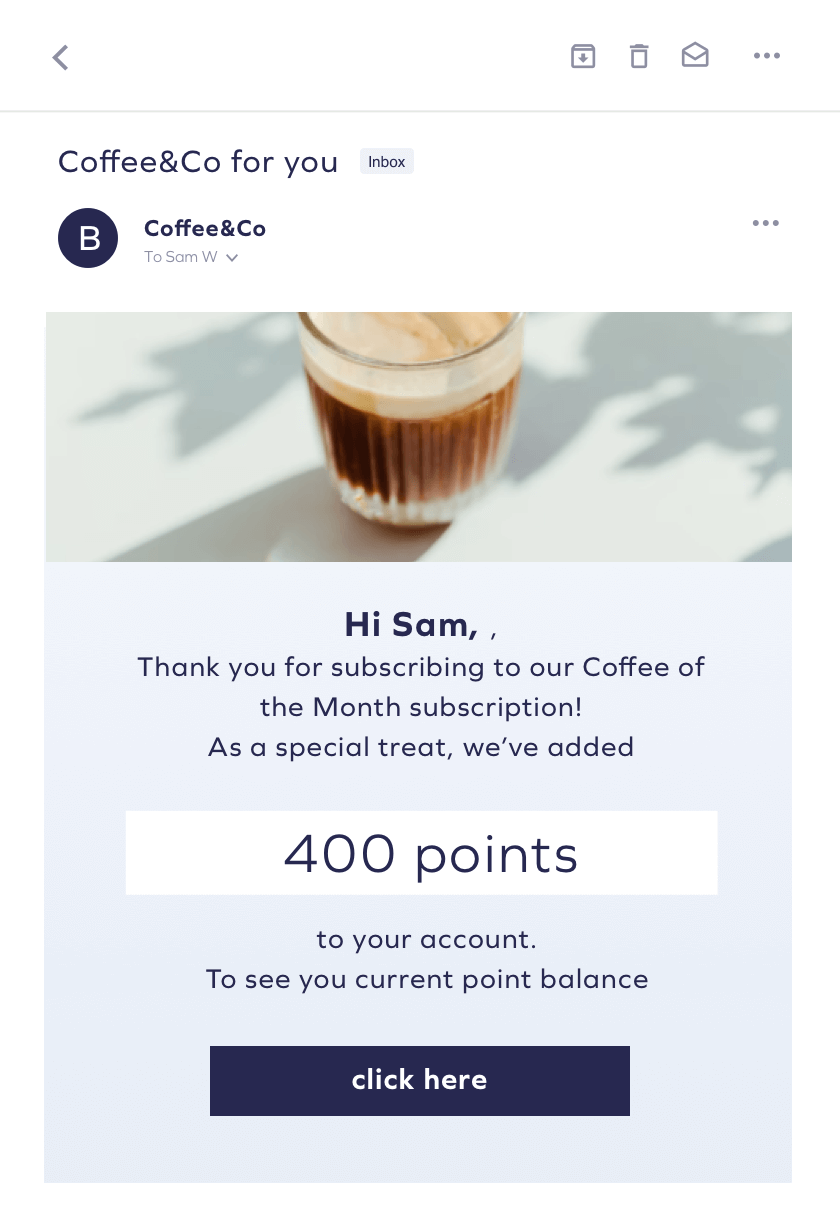Viewport: 840px width, 1226px height.
Task: Open the iced coffee banner image
Action: pyautogui.click(x=418, y=436)
